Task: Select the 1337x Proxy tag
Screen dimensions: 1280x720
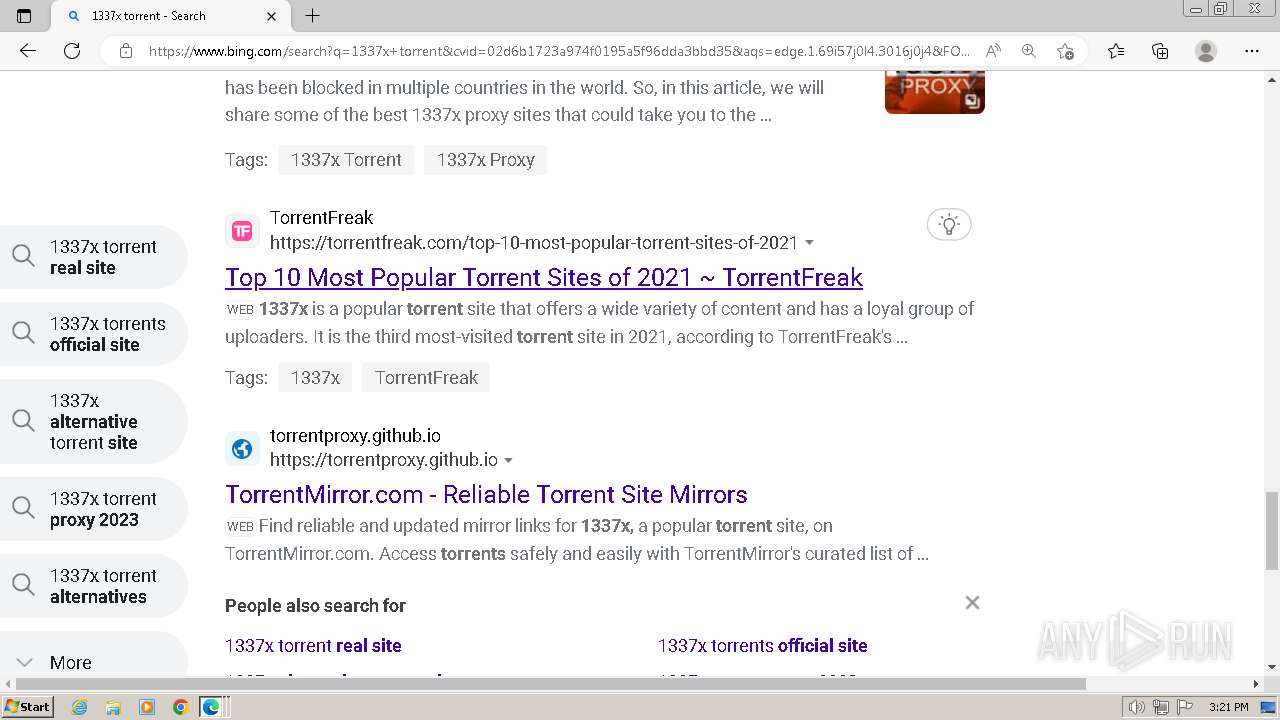Action: [x=485, y=160]
